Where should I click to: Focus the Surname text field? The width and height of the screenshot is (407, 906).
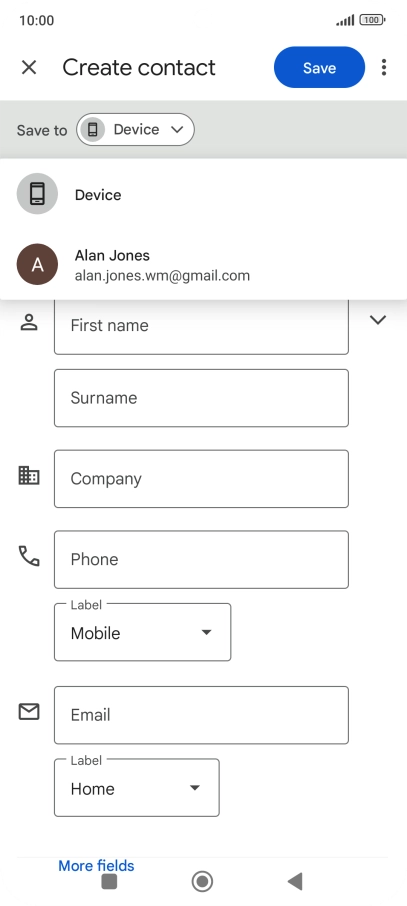coord(201,398)
